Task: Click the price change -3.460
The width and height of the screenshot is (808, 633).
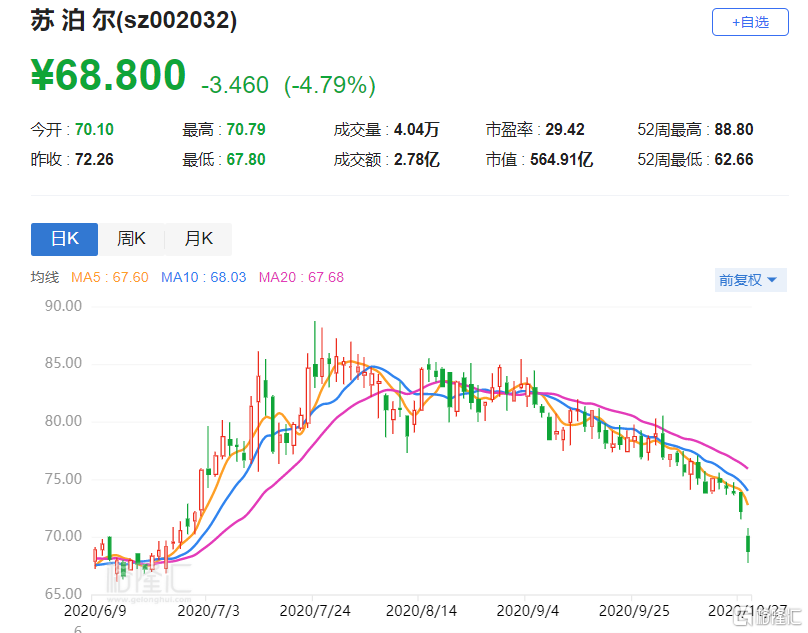Action: 235,85
